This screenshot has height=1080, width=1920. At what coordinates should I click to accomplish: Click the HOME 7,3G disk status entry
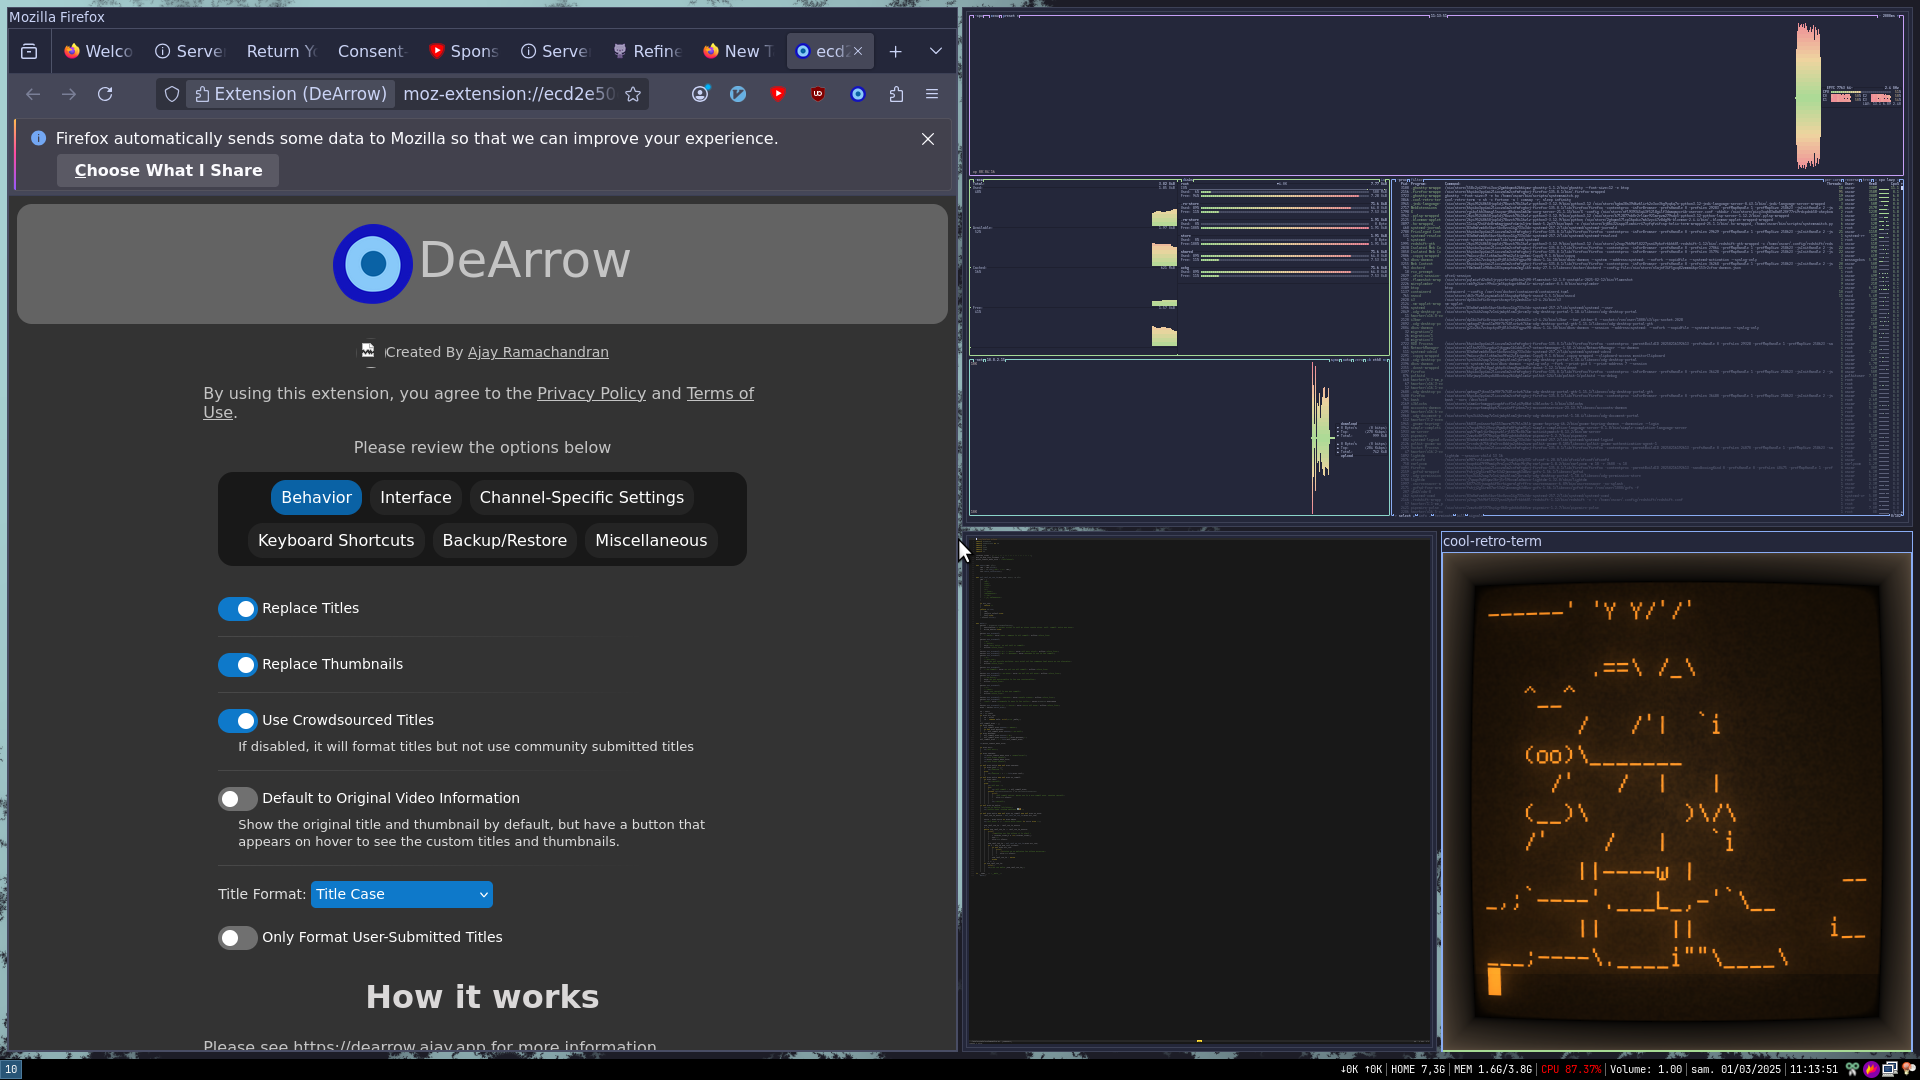coord(1418,1069)
